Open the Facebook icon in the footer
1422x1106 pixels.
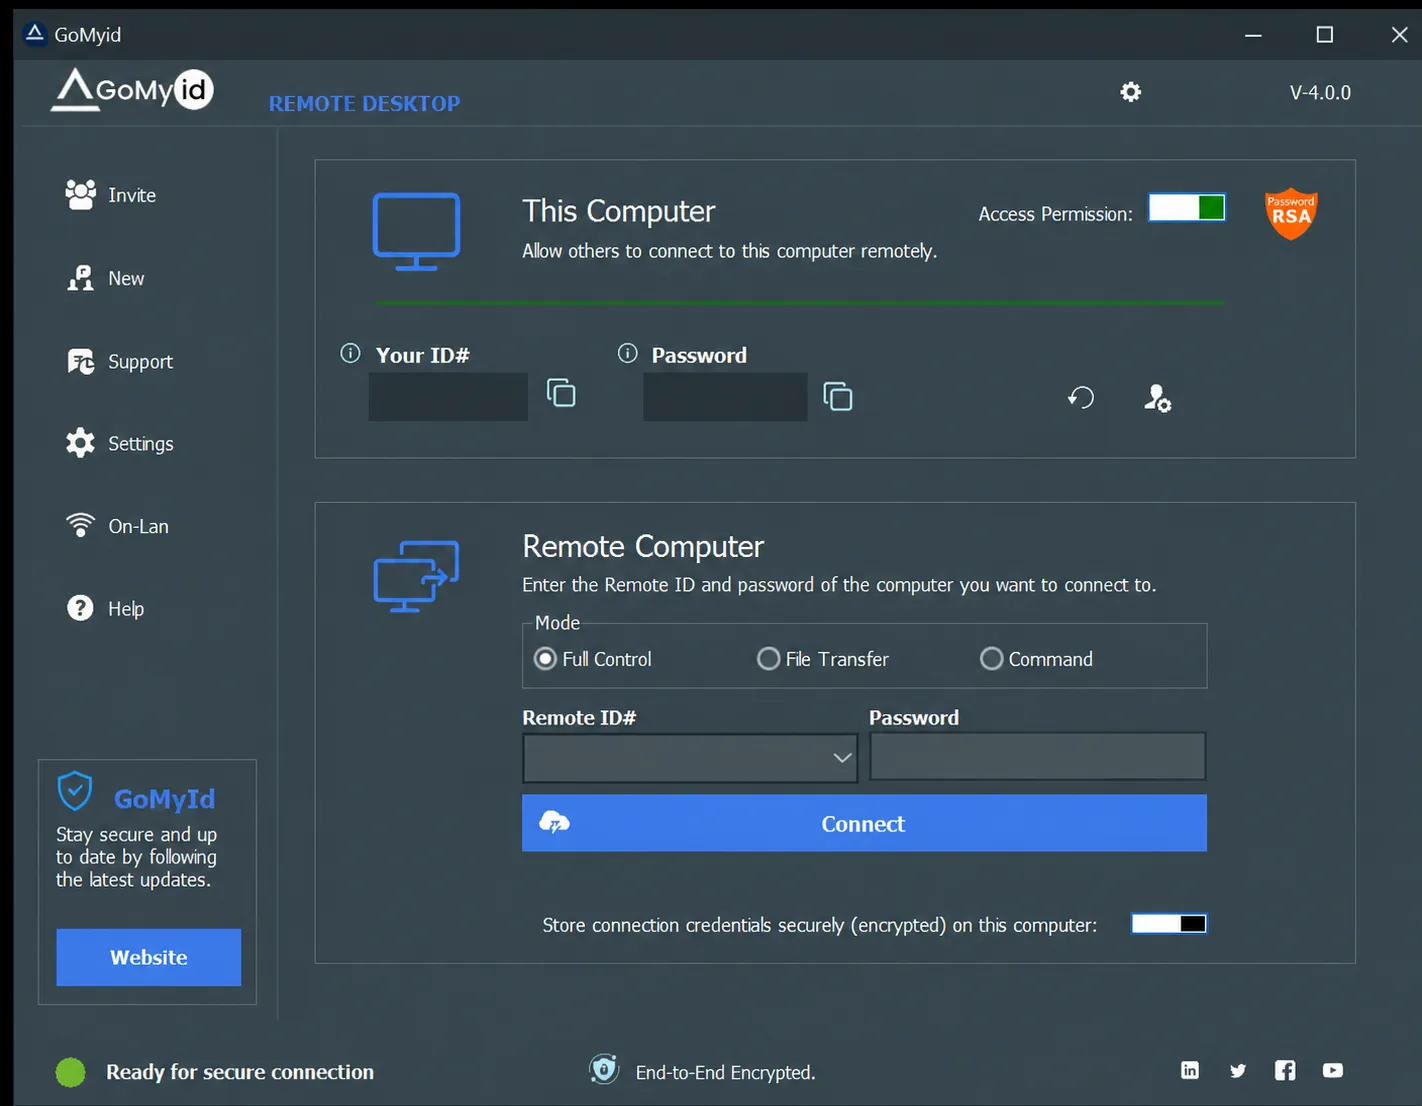1285,1070
